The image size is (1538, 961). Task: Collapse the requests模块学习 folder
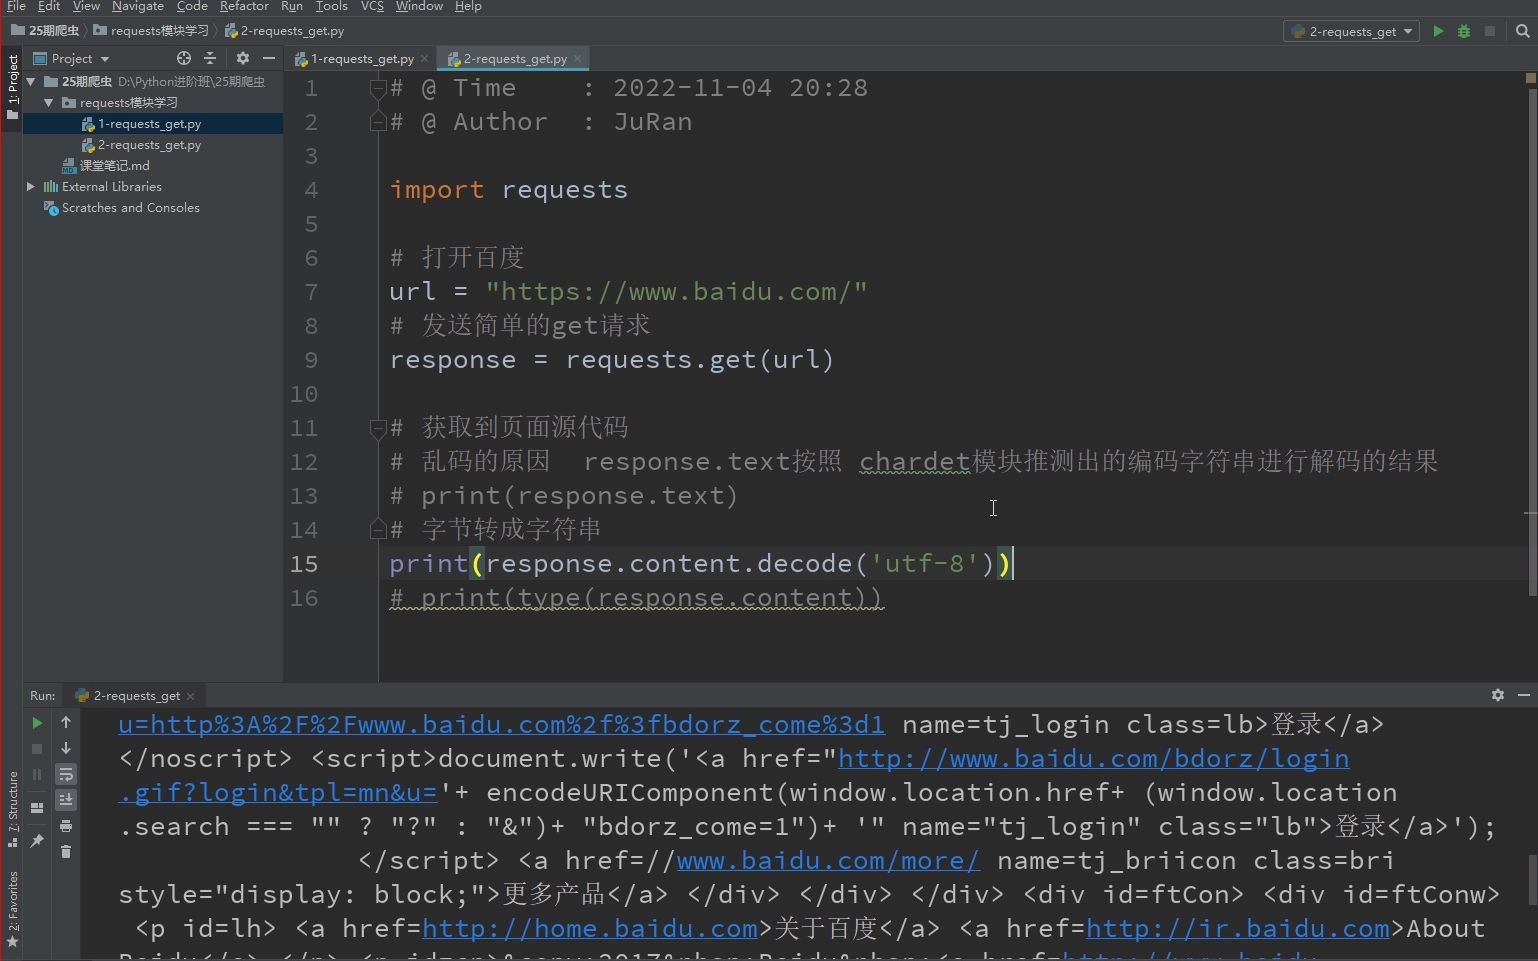(x=48, y=102)
